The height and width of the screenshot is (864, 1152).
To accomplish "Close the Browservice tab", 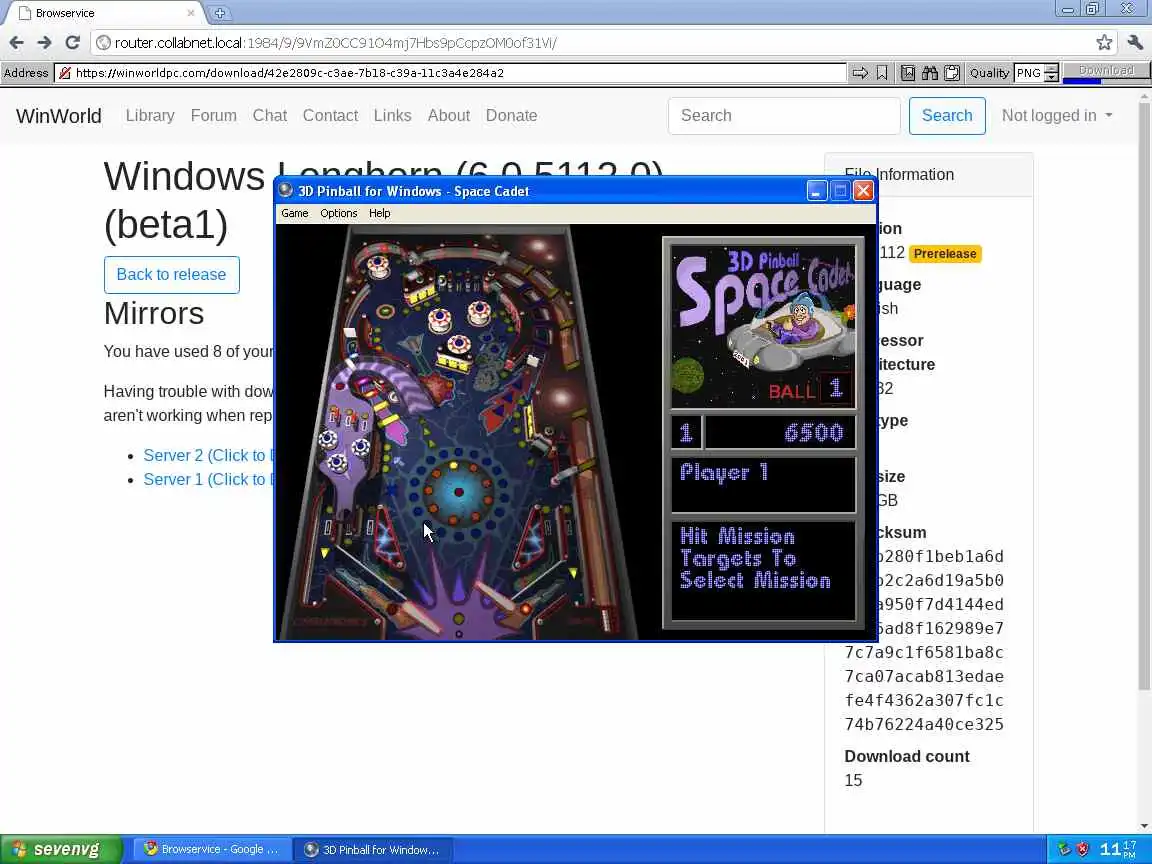I will (191, 13).
